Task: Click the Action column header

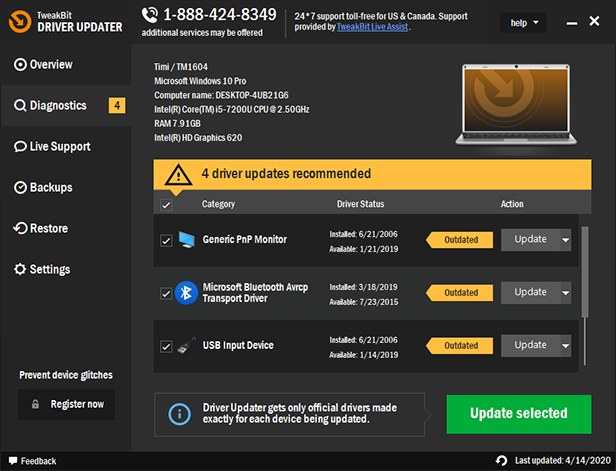Action: 512,204
